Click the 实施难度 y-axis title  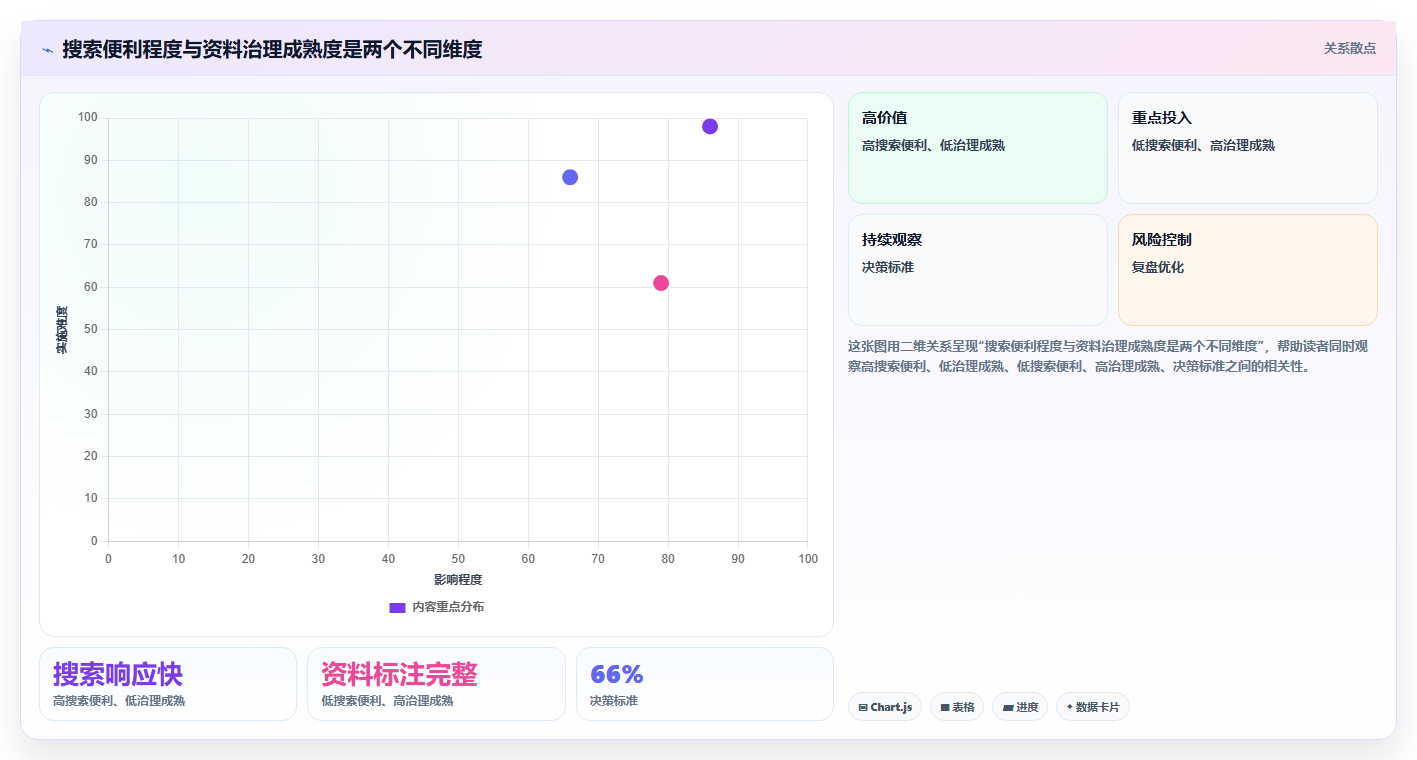(x=62, y=330)
